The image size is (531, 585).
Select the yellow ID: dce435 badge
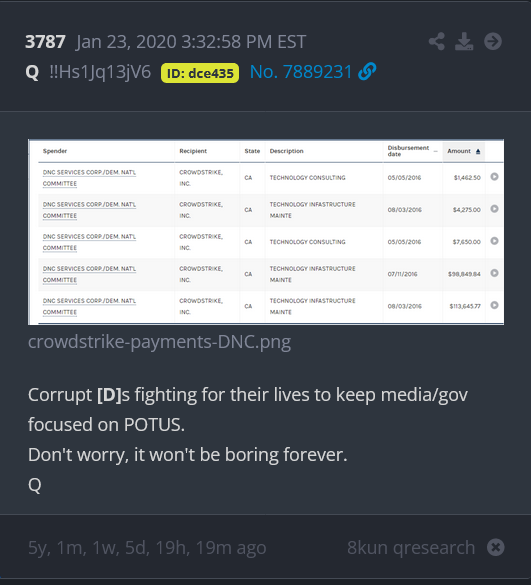200,73
